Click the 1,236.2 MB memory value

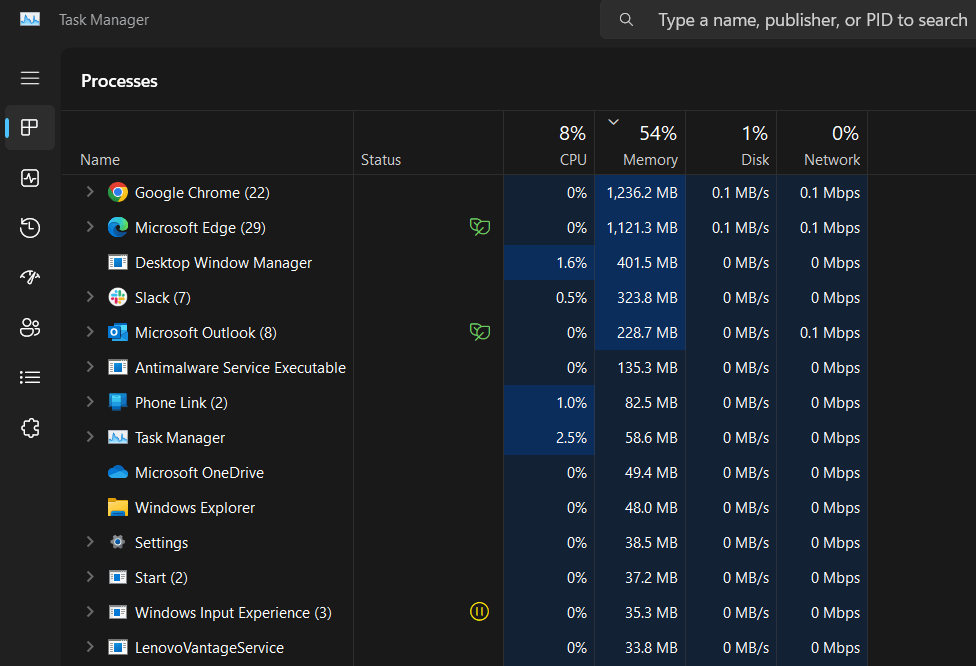coord(642,193)
